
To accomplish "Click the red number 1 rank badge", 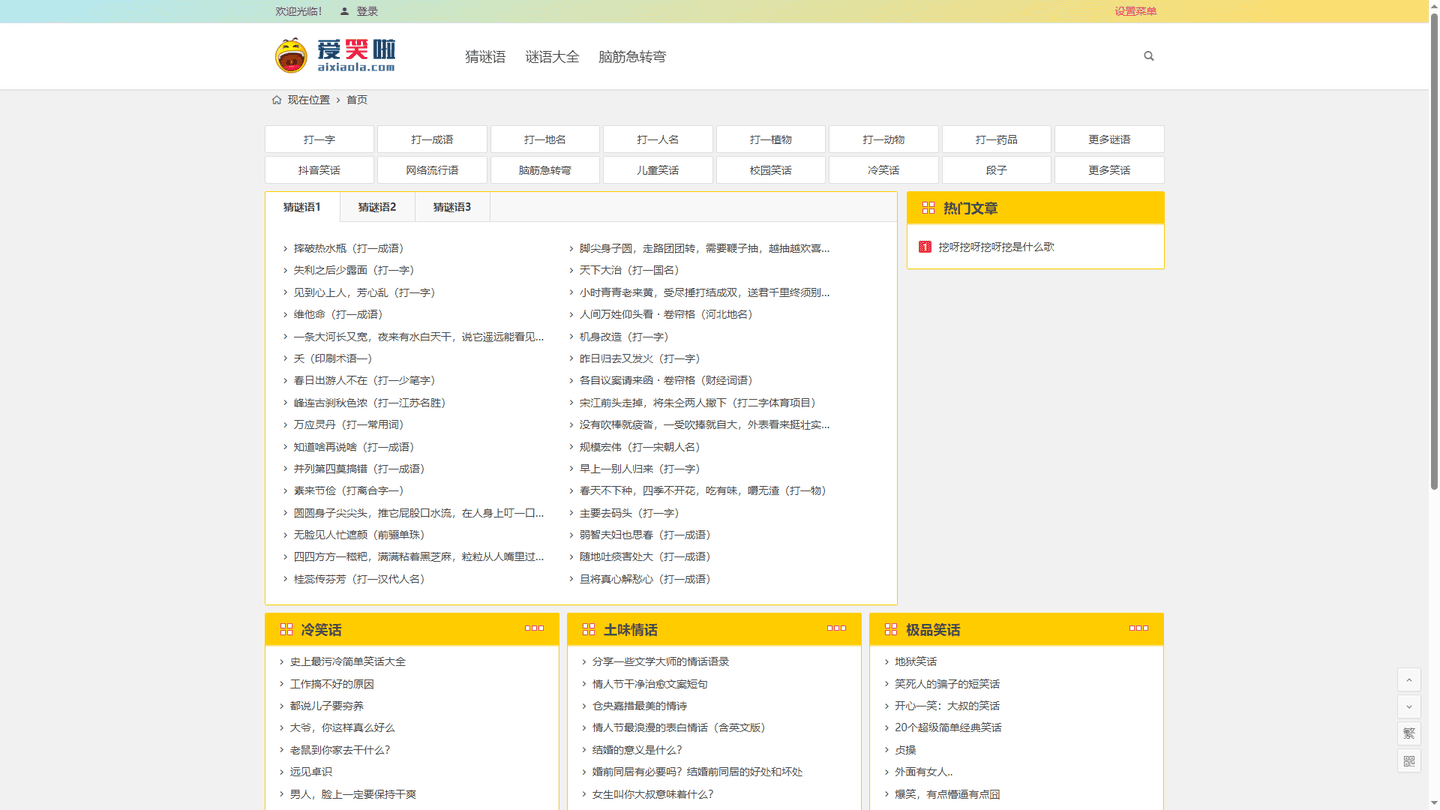I will tap(925, 246).
